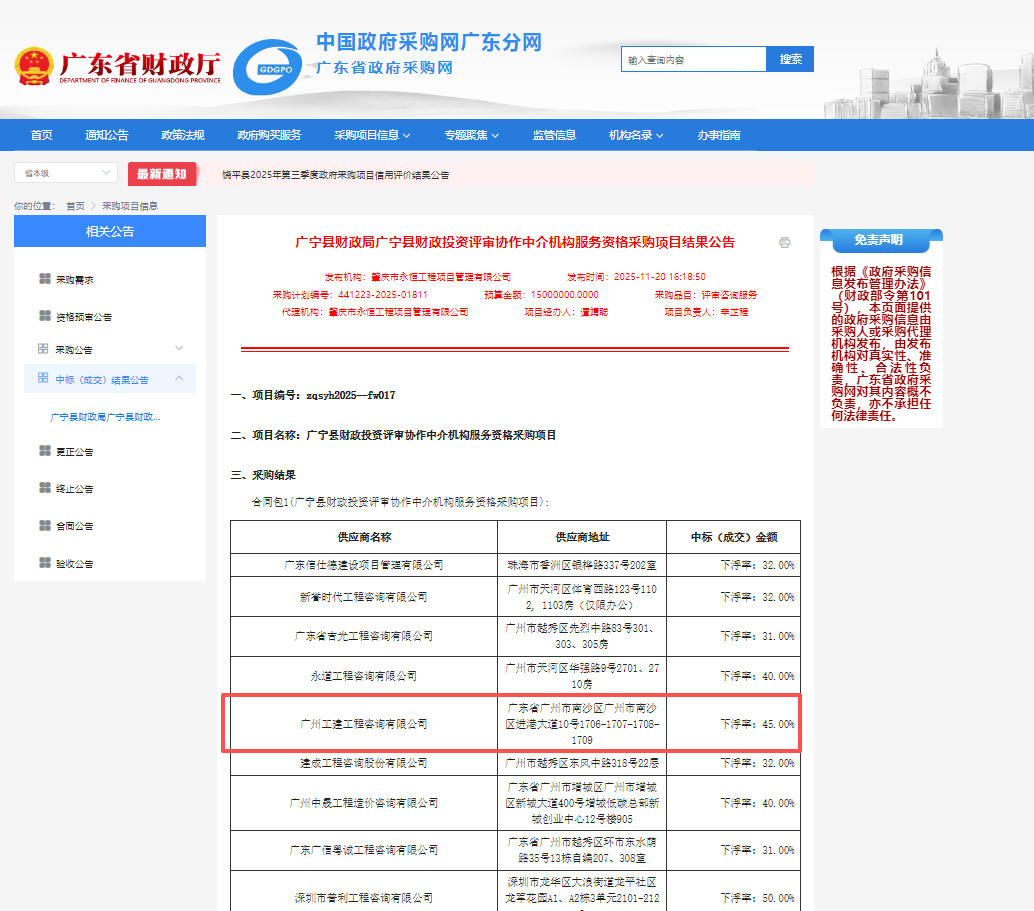The width and height of the screenshot is (1034, 911).
Task: Open the 采购项目信息 navigation menu
Action: coord(372,136)
